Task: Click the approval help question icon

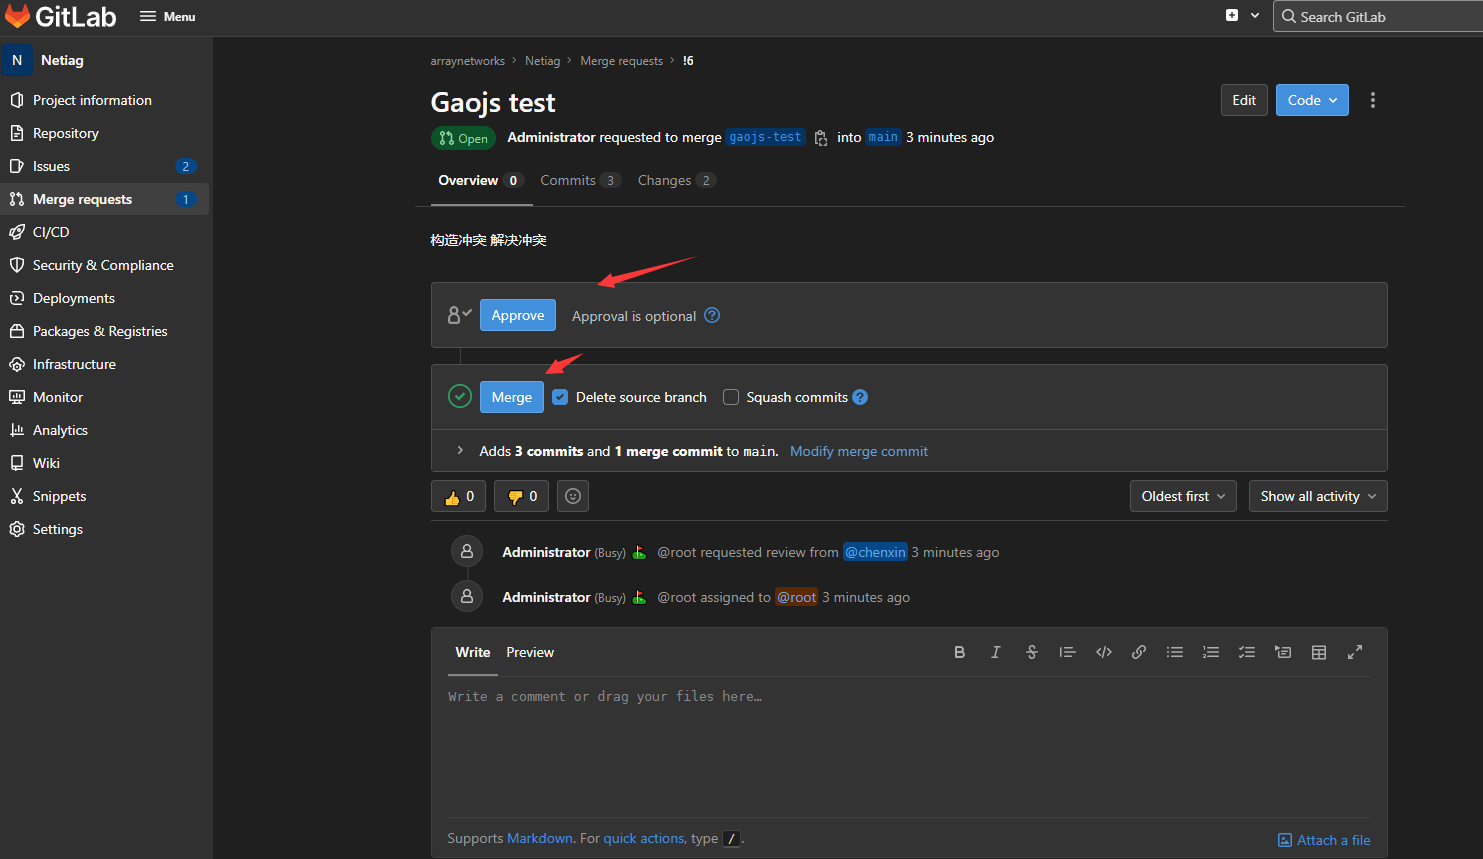Action: click(712, 315)
